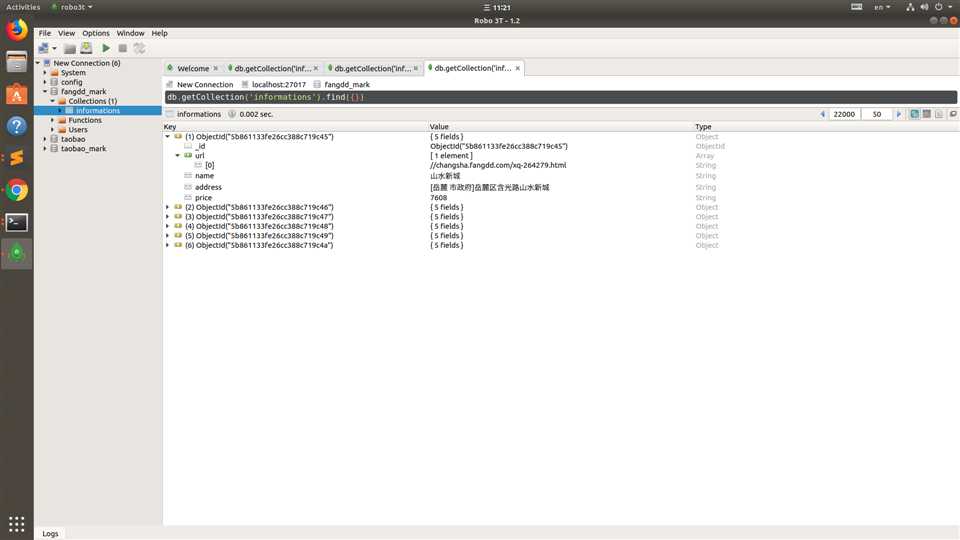Open Terminal from the dock

[17, 222]
